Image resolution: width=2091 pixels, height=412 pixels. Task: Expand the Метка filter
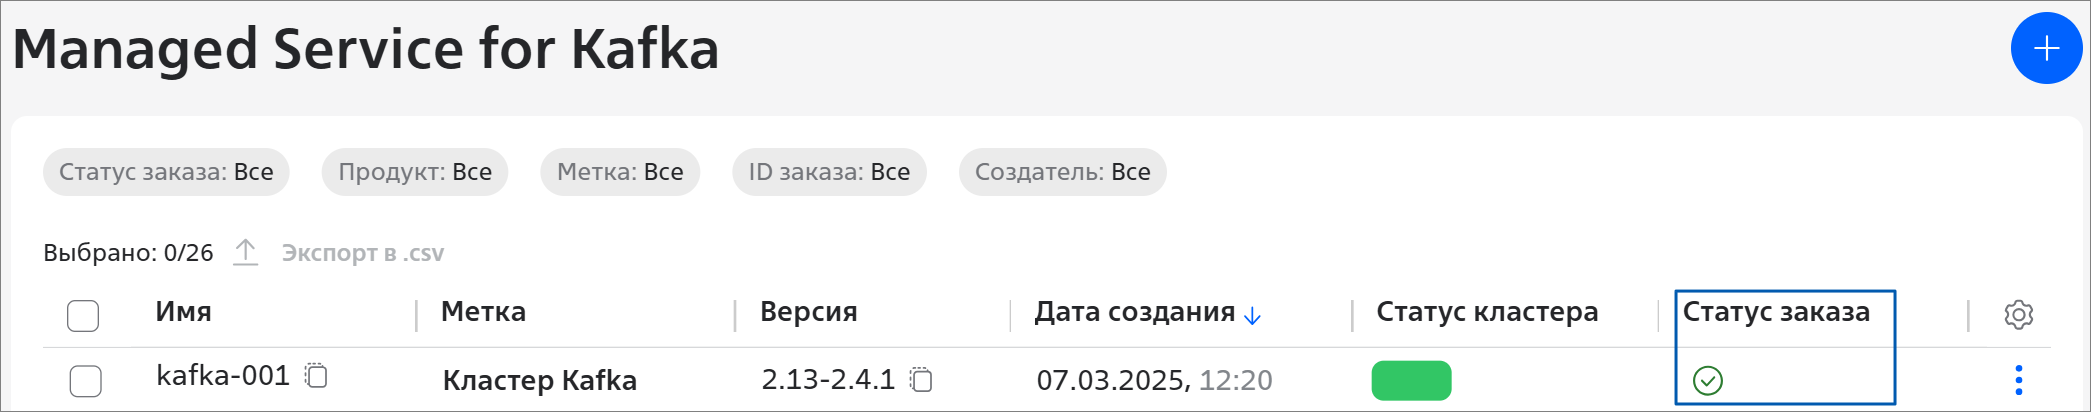620,172
